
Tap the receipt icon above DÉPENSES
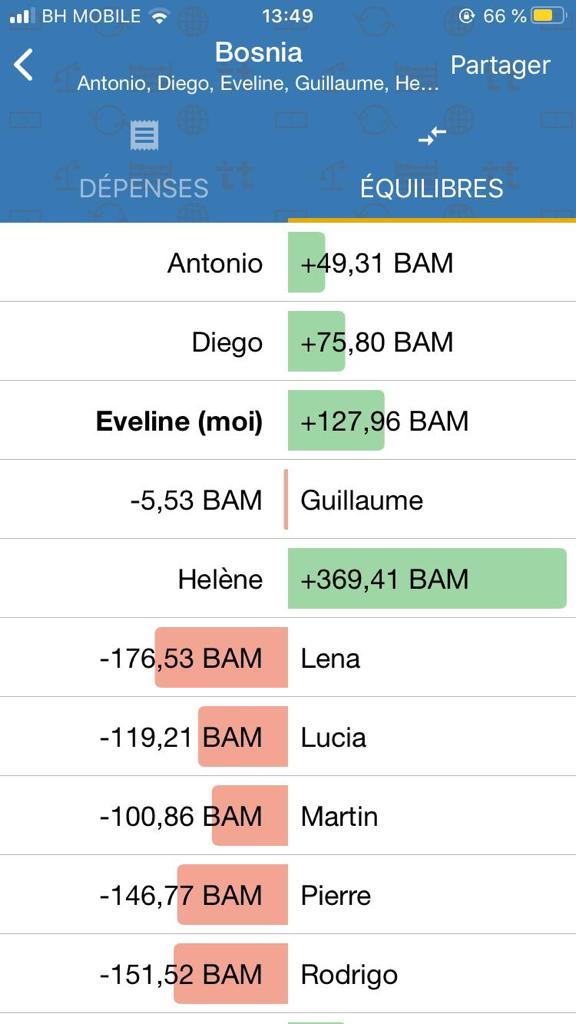pyautogui.click(x=144, y=136)
